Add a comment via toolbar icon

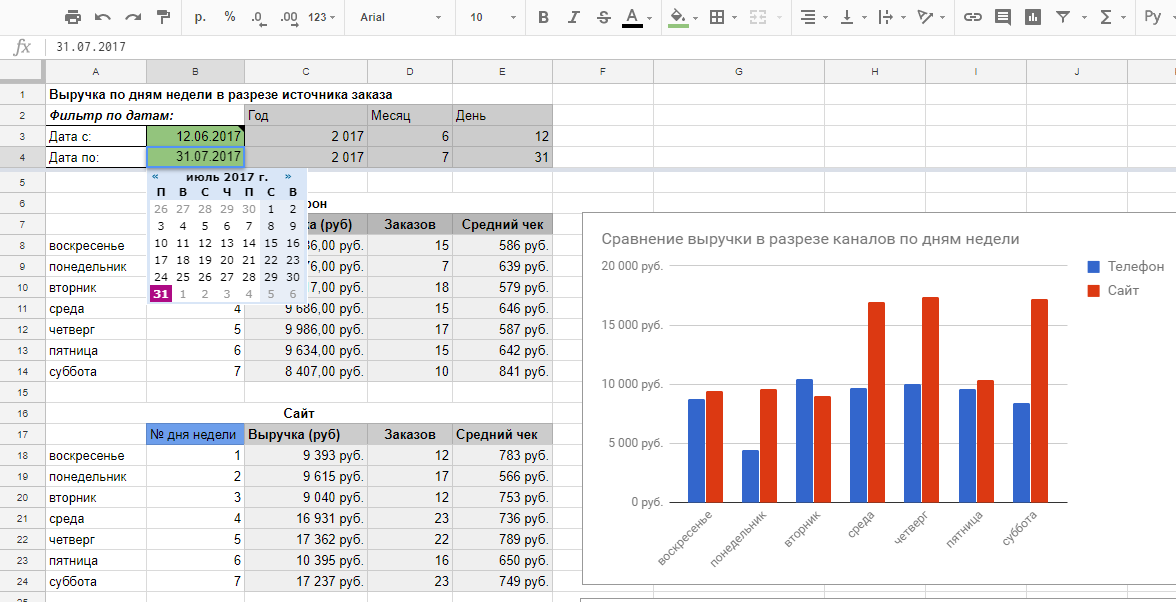pos(1003,17)
